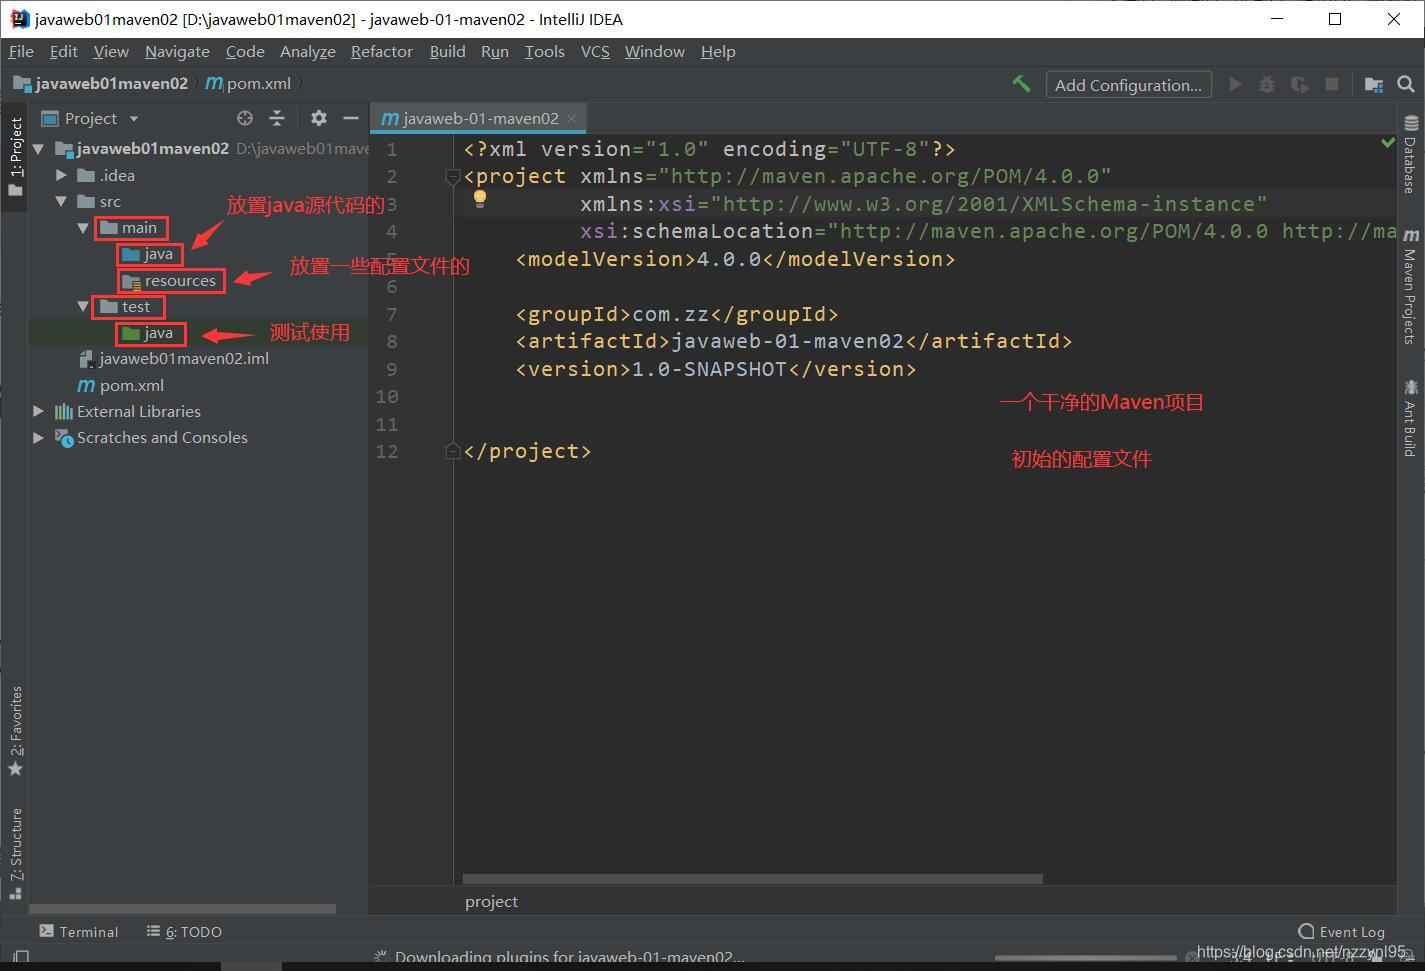Hide the Project panel with minus icon

(350, 118)
